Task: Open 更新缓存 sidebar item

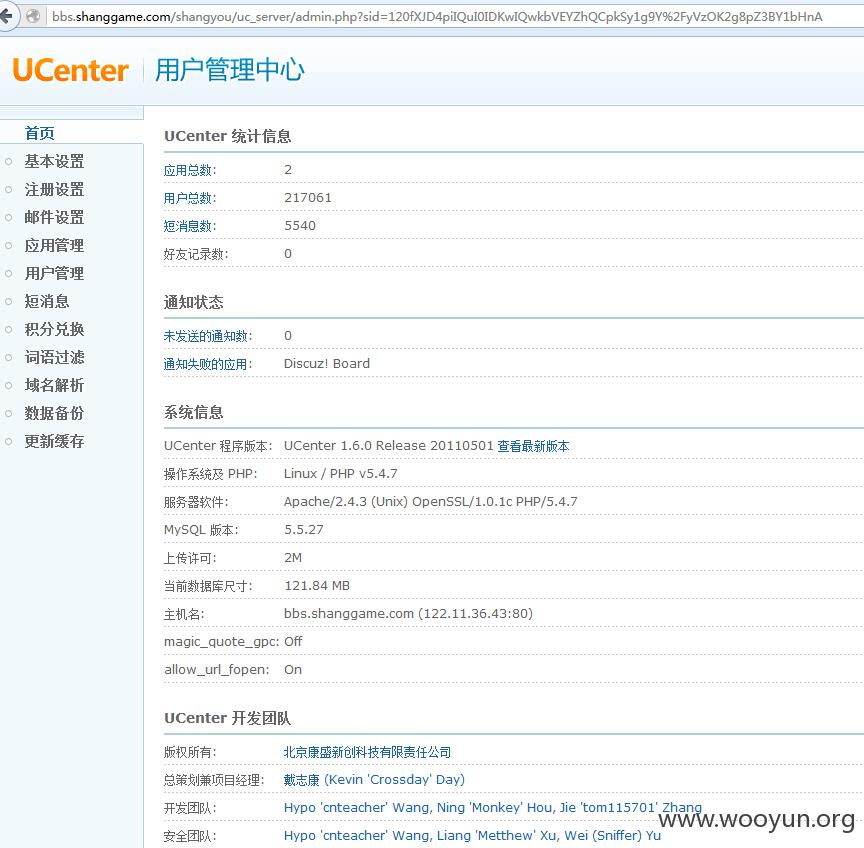Action: [x=54, y=441]
